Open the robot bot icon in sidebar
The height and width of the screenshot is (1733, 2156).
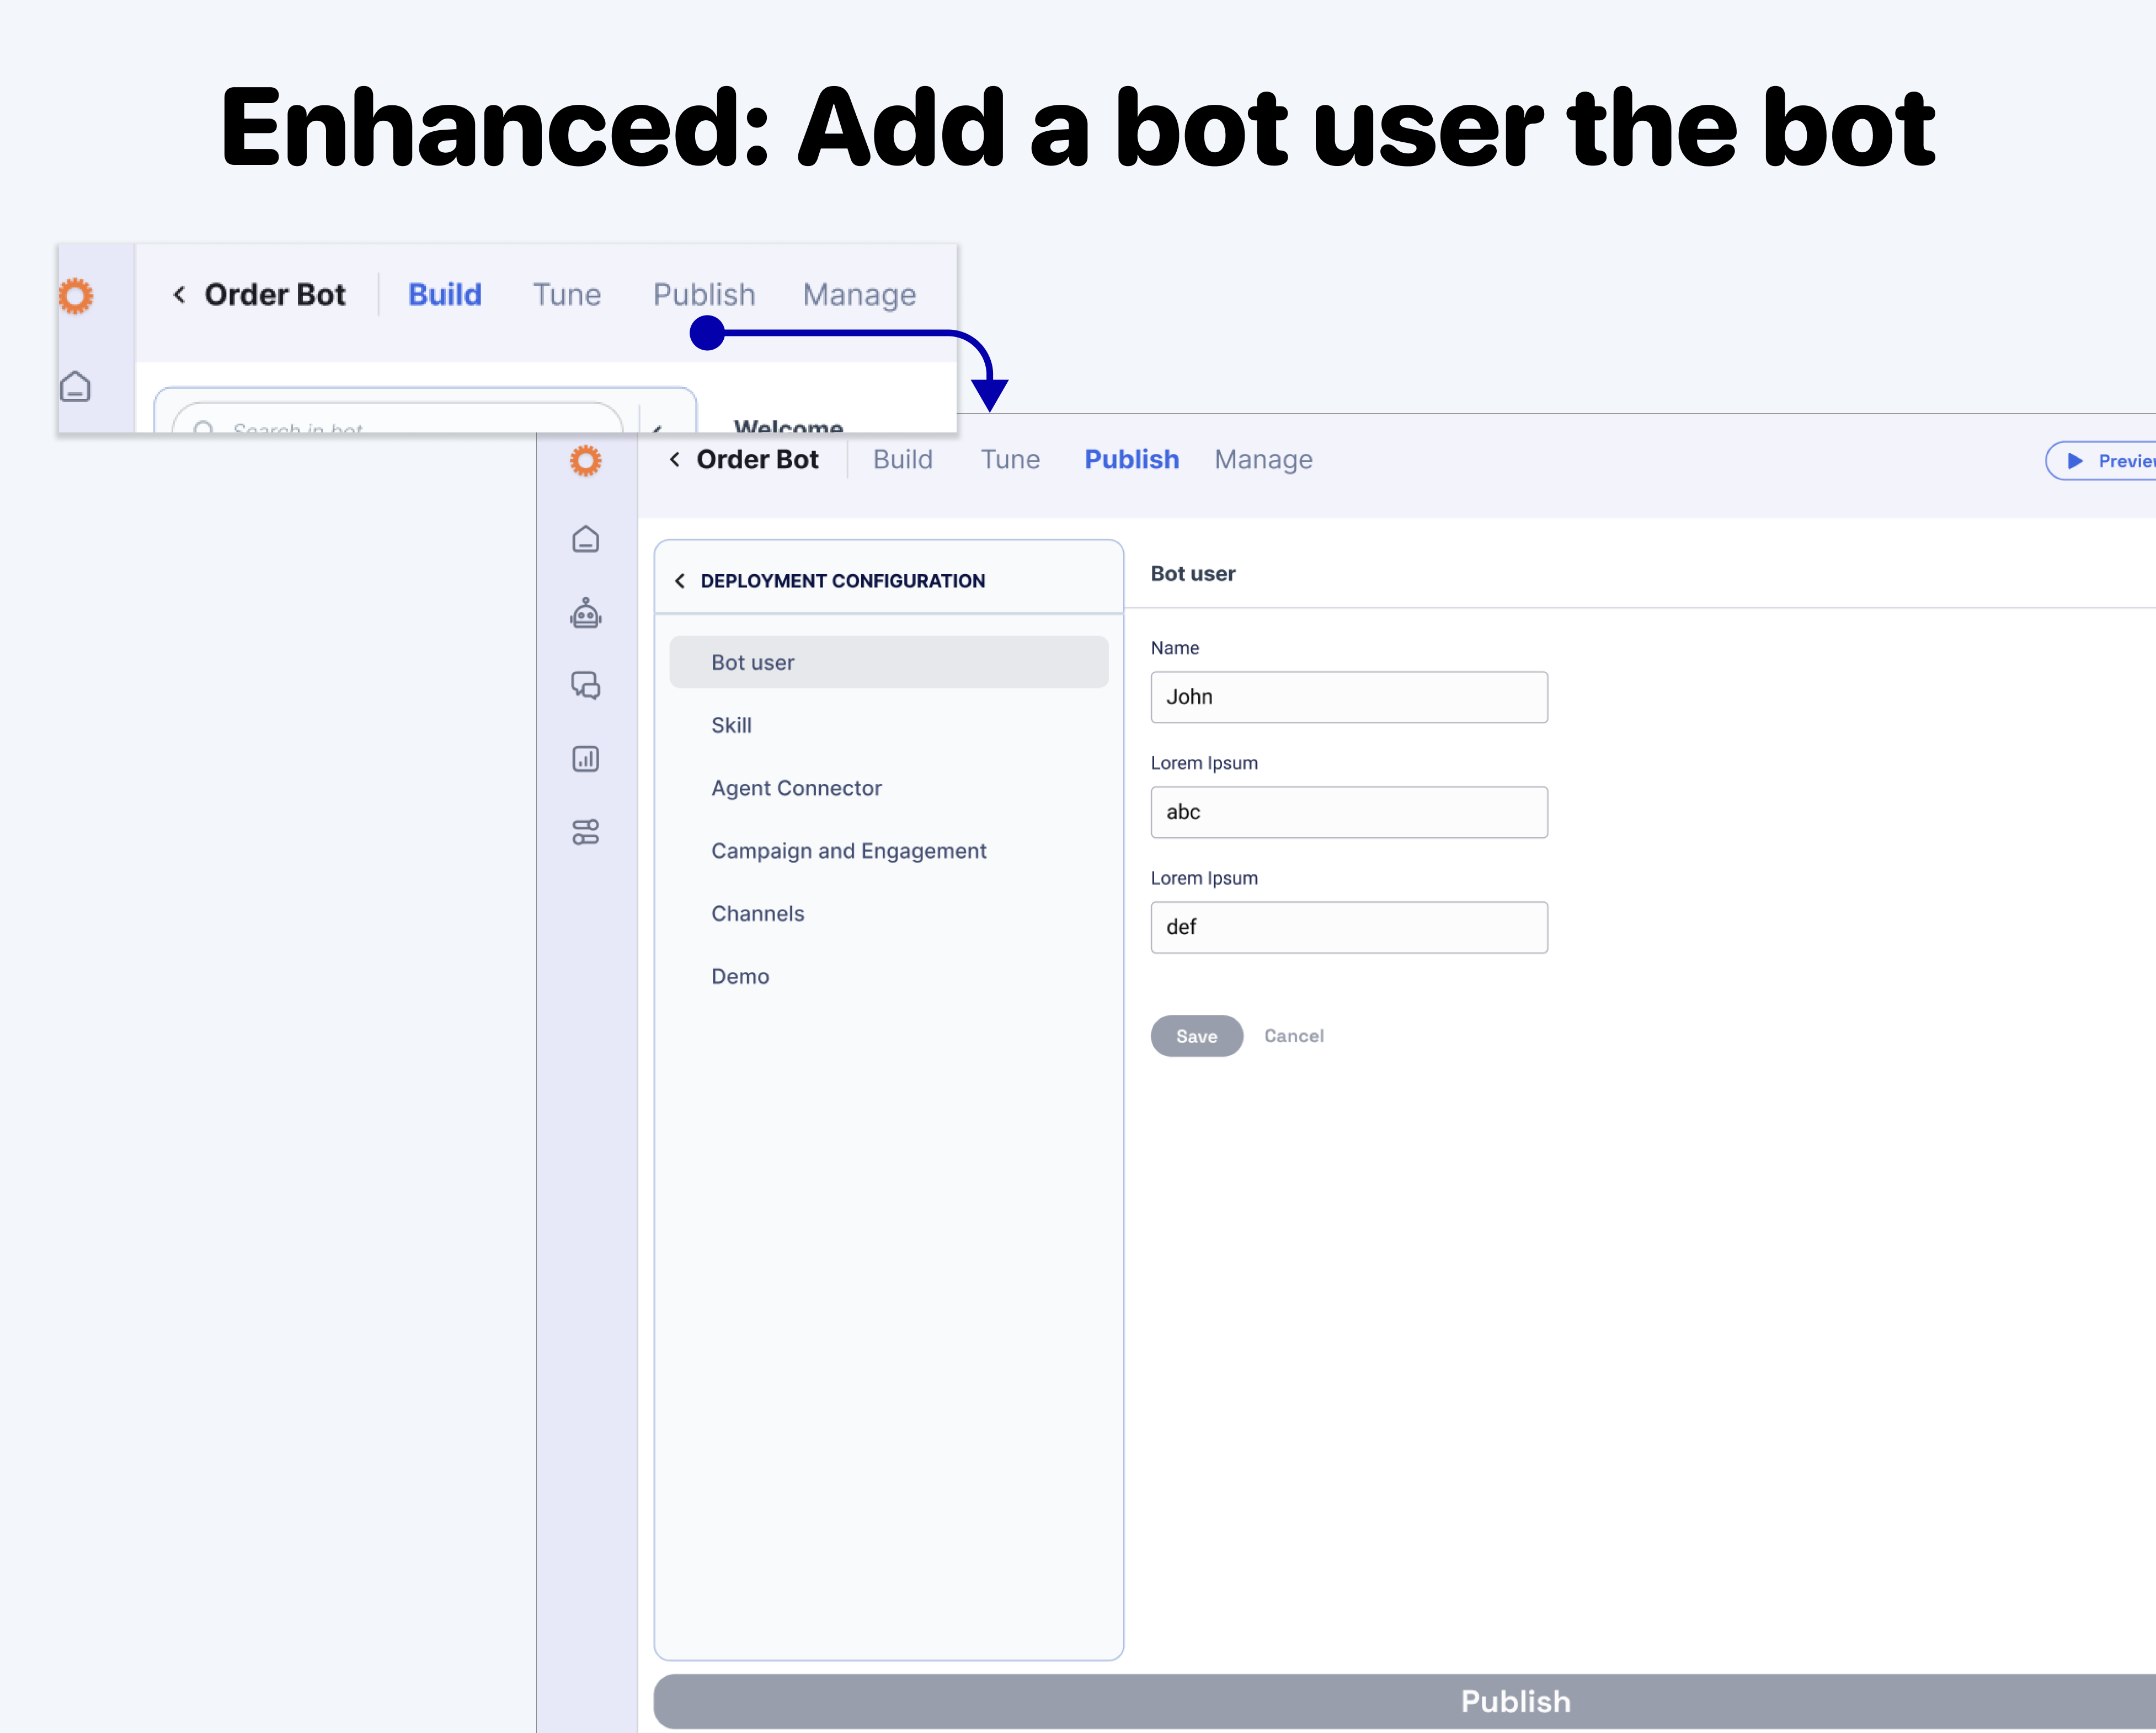586,613
